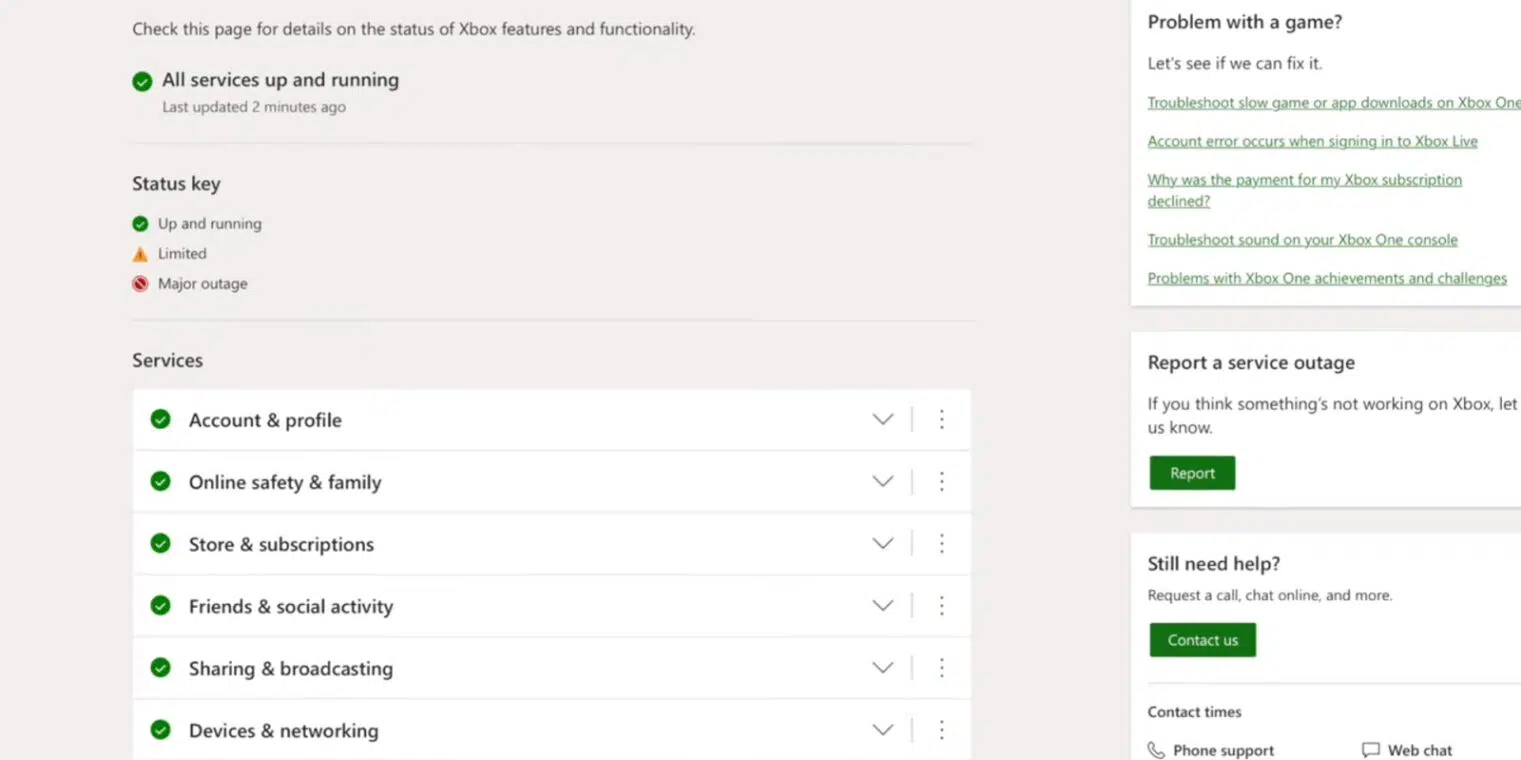Expand the Sharing & broadcasting chevron
This screenshot has height=760, width=1521.
click(x=883, y=668)
